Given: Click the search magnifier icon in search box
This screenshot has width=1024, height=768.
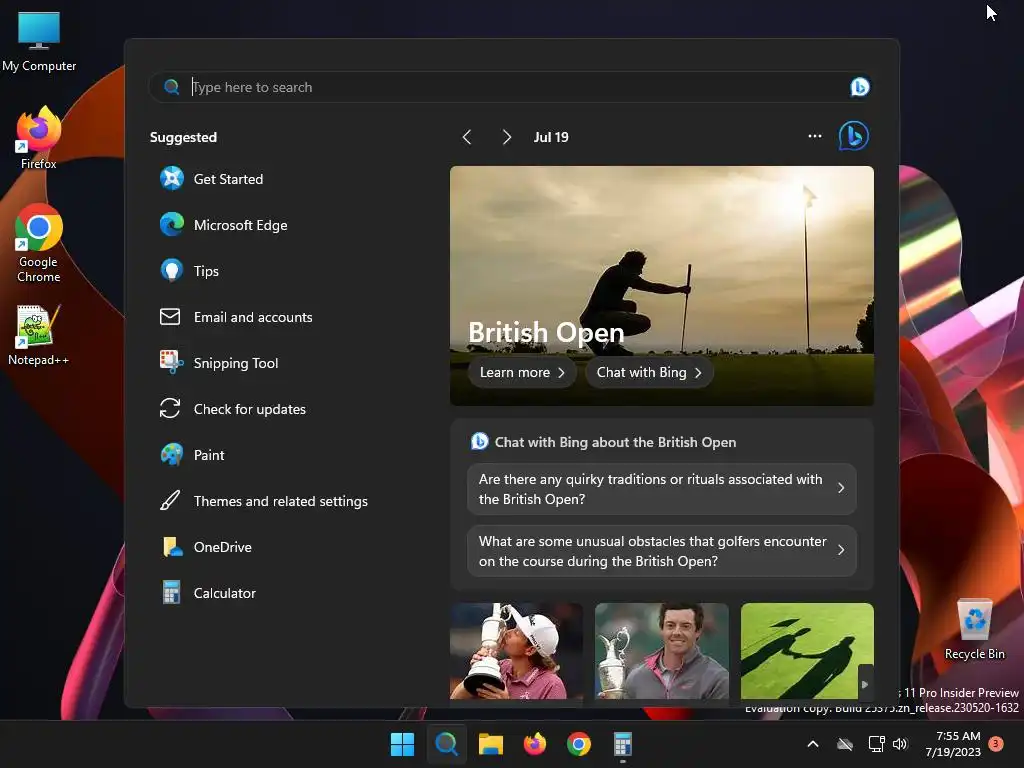Looking at the screenshot, I should pyautogui.click(x=171, y=87).
